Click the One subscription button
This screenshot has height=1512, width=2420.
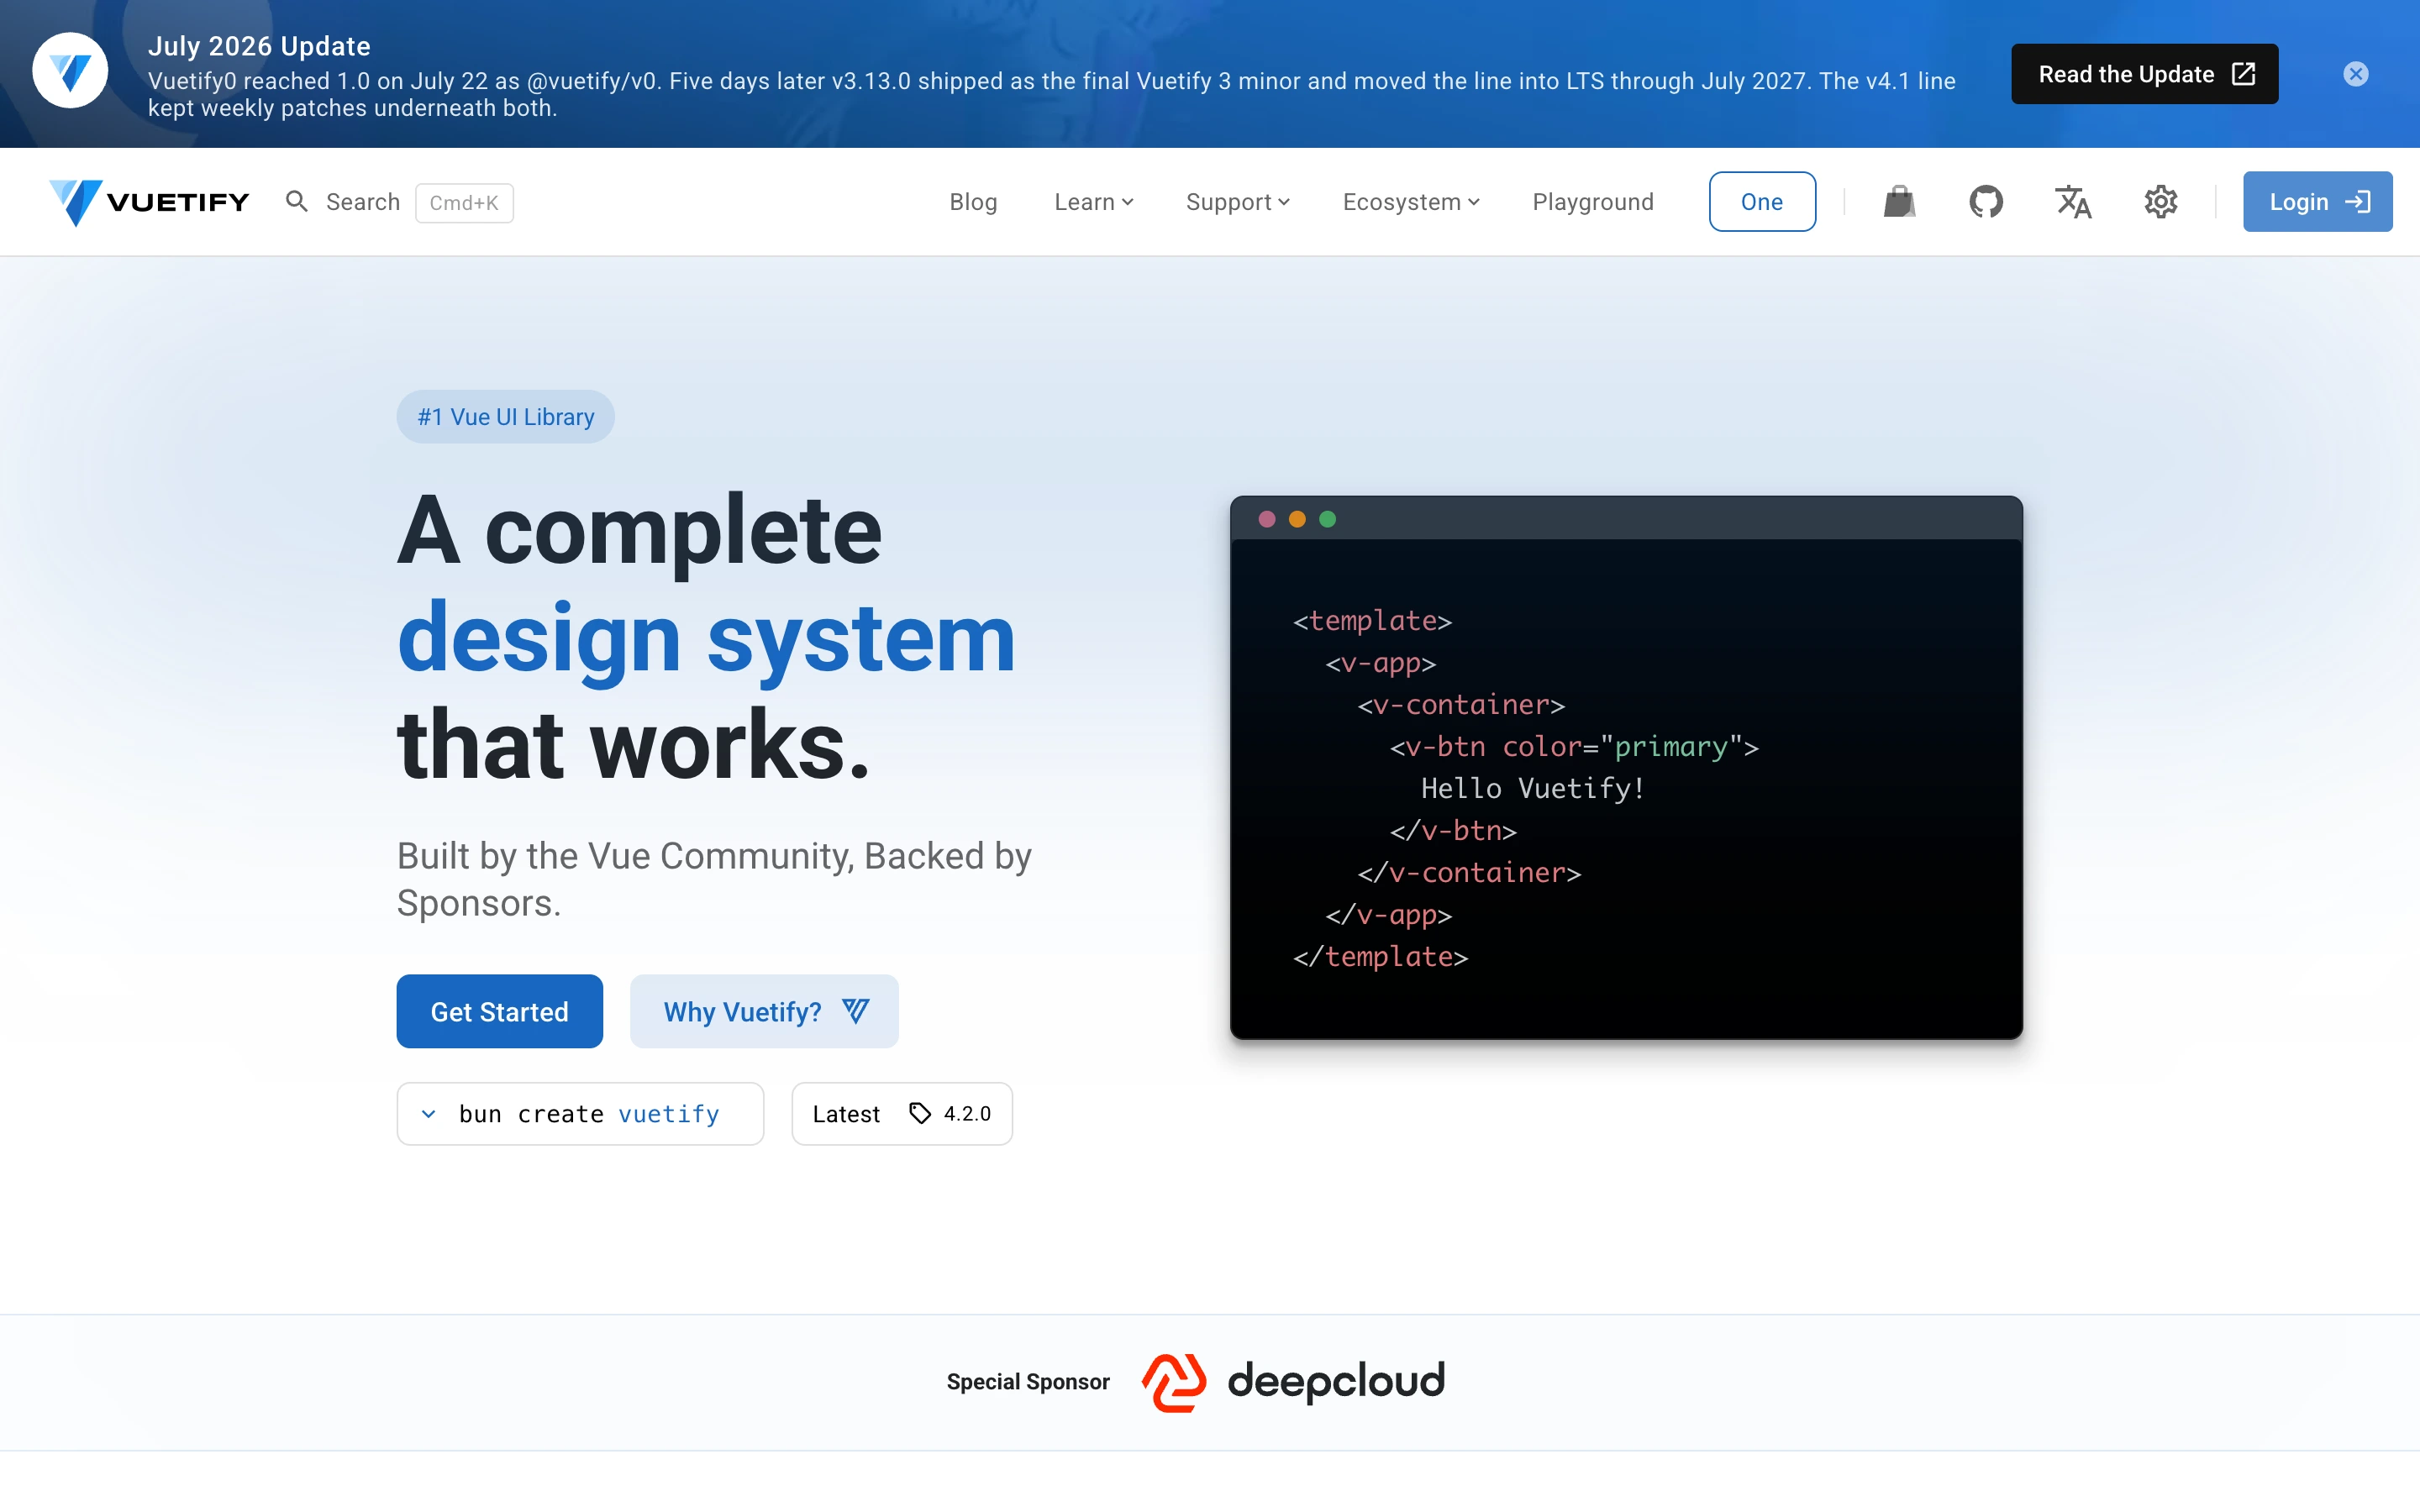[1762, 202]
